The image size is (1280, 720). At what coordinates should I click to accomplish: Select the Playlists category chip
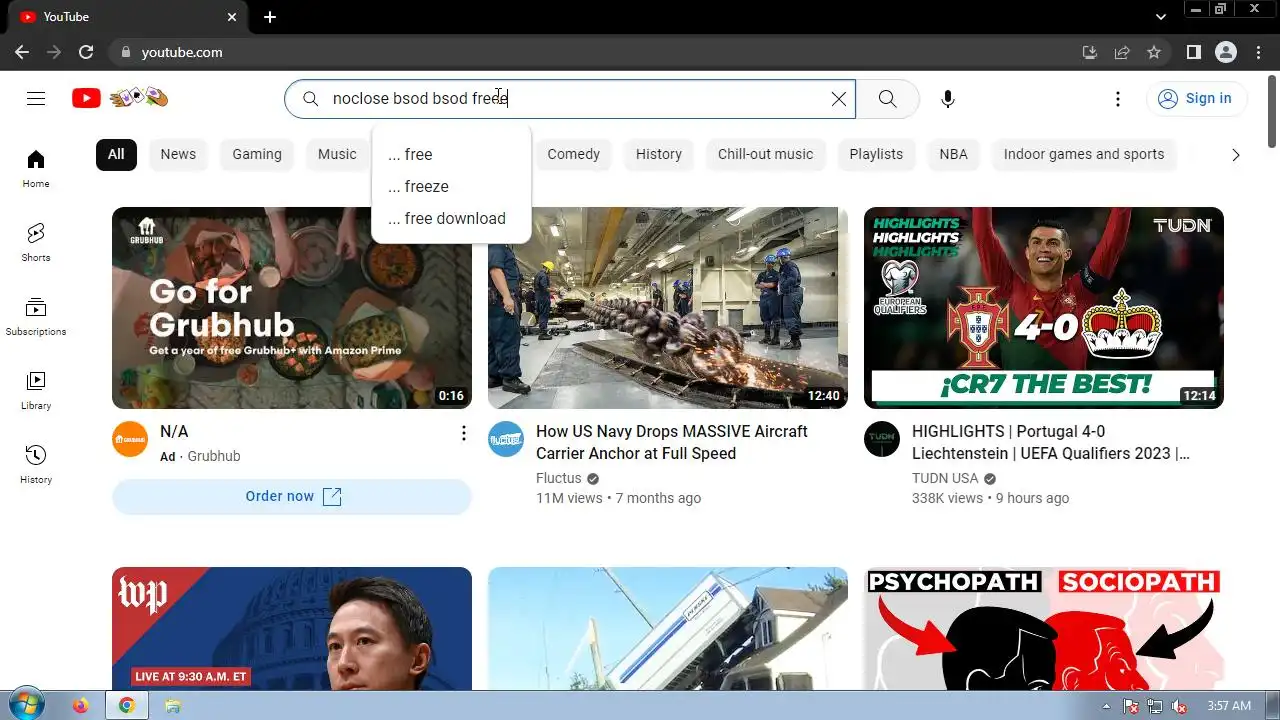click(876, 154)
